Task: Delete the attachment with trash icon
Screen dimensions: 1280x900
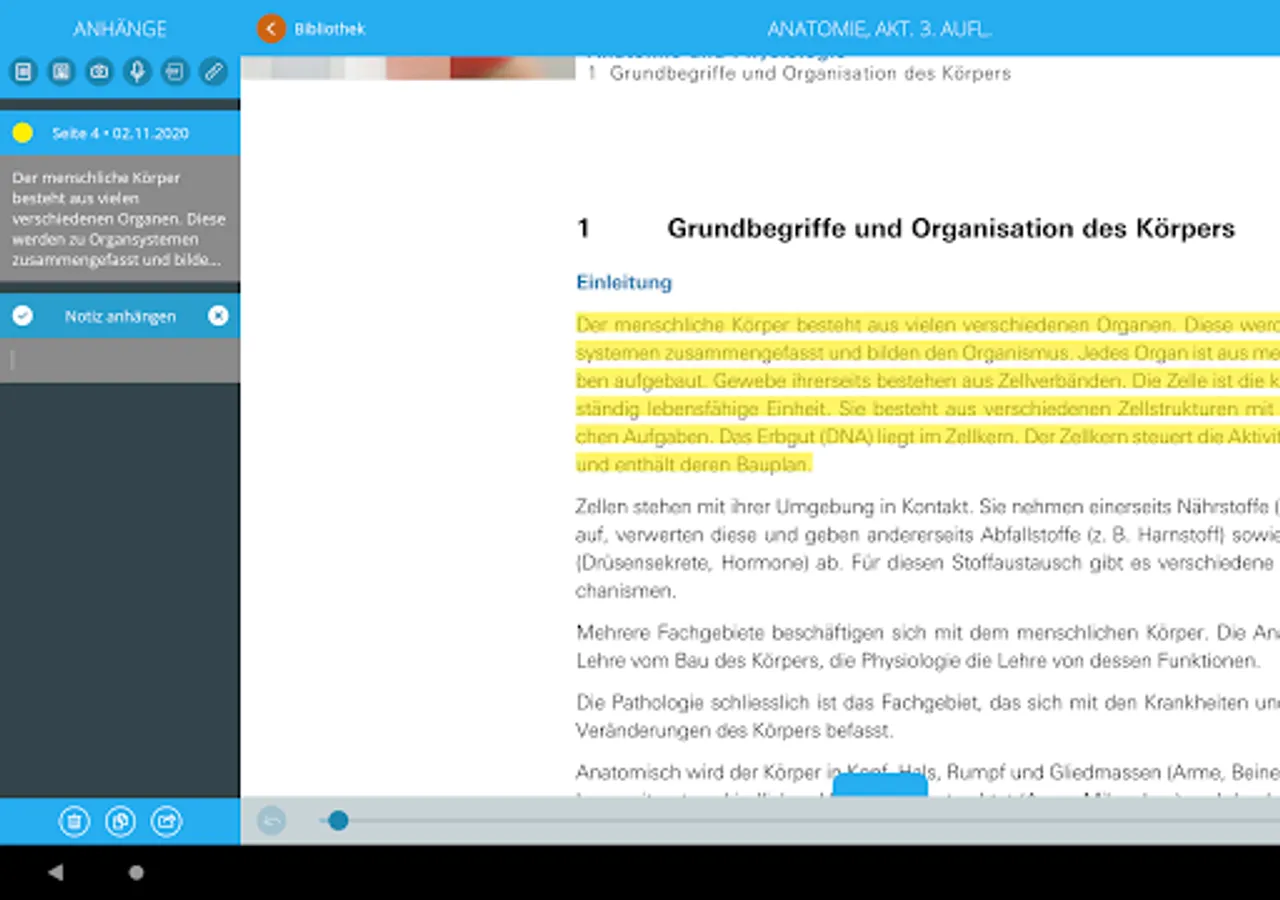Action: pos(73,822)
